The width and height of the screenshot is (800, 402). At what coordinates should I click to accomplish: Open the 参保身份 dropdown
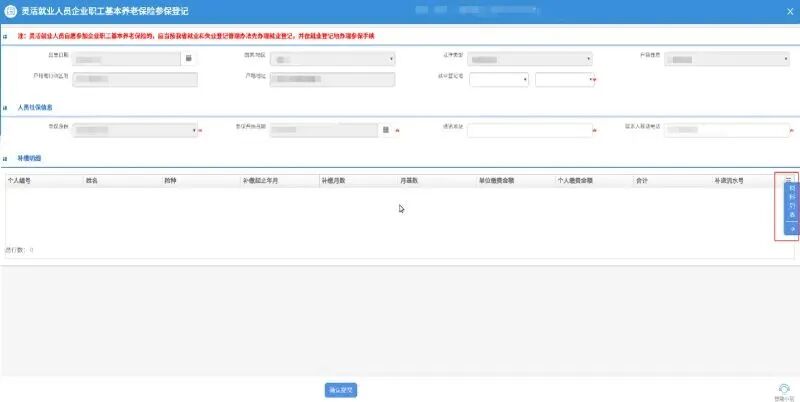click(135, 130)
